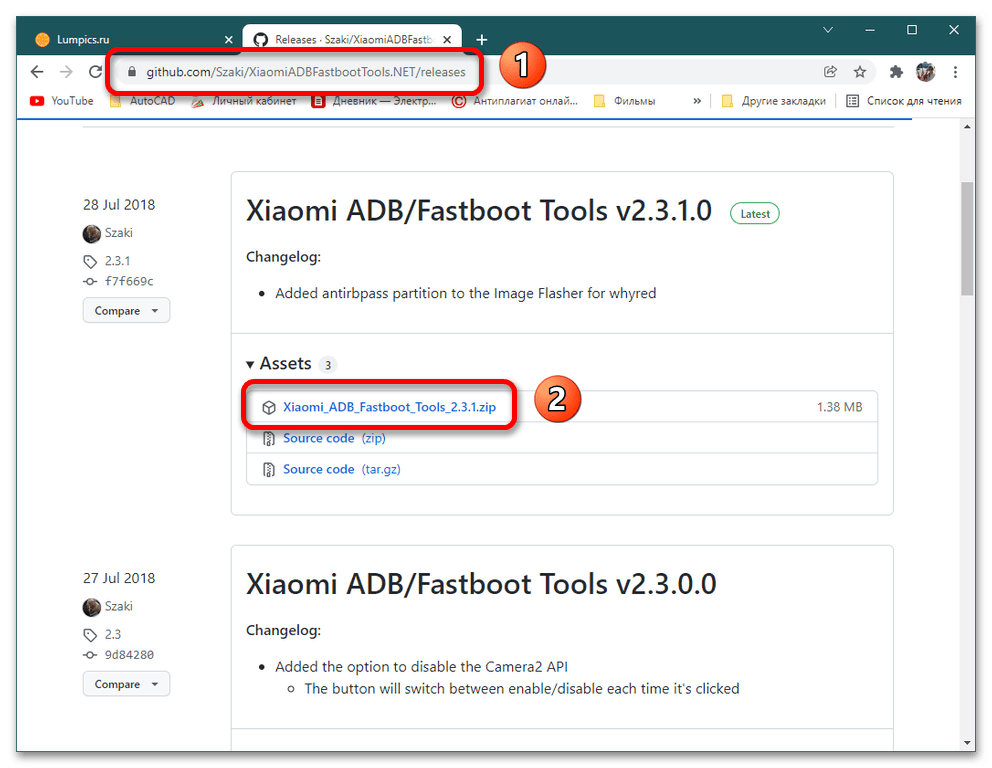
Task: Open the Антиплагиат онлай... bookmark
Action: 515,101
